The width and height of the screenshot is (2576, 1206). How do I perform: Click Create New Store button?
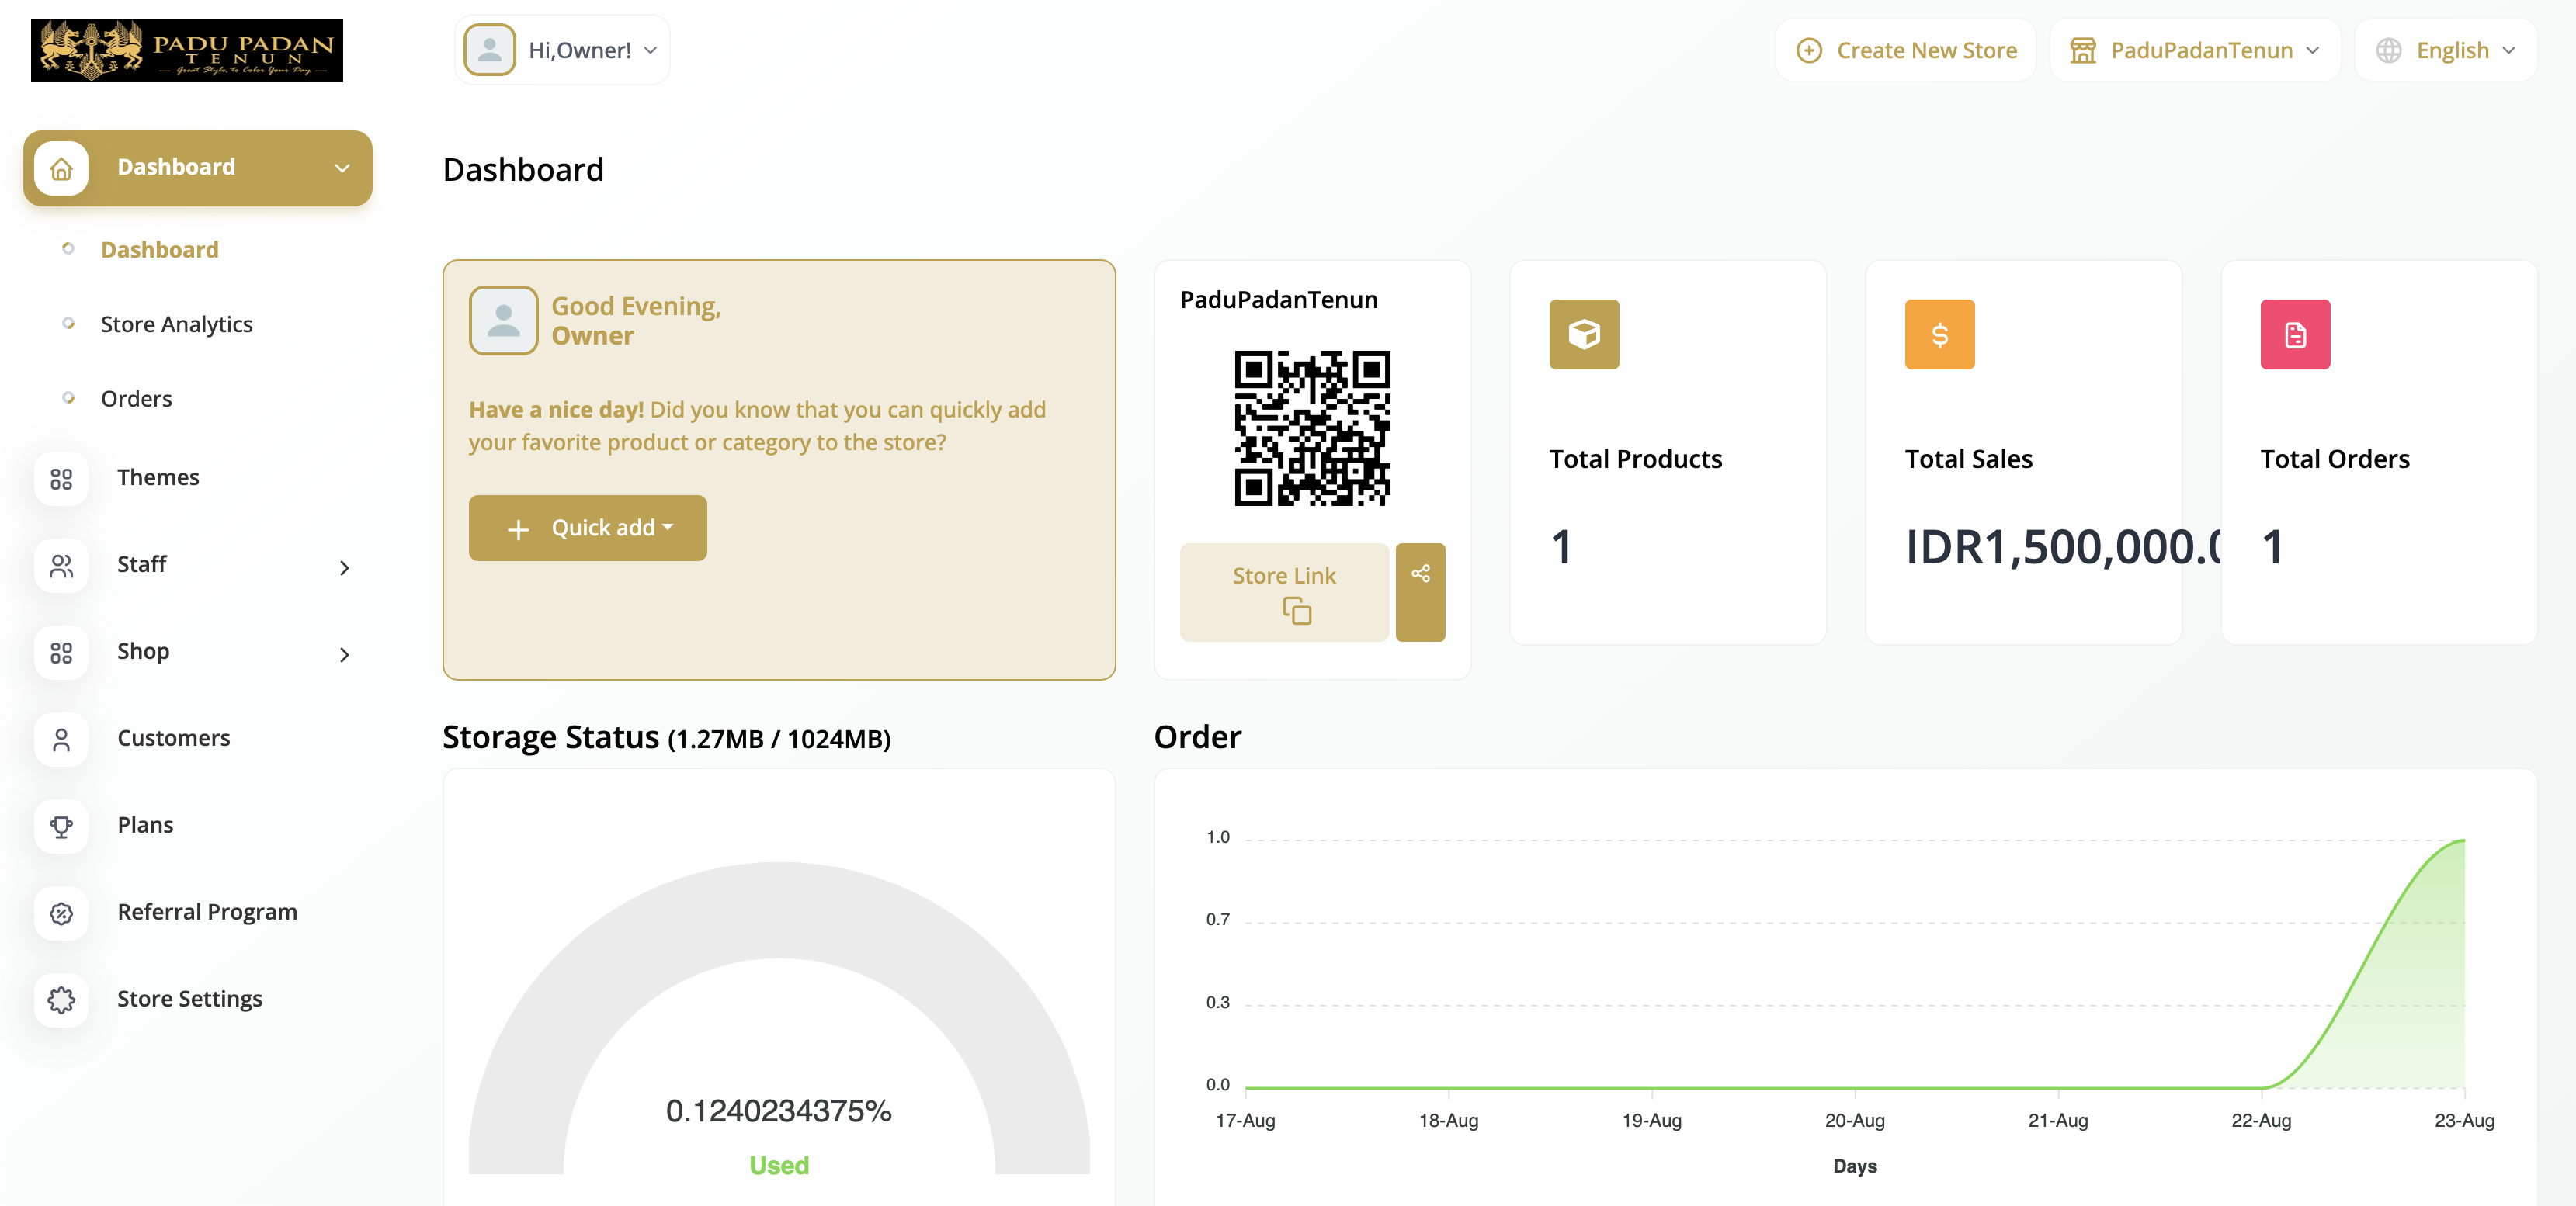tap(1905, 50)
